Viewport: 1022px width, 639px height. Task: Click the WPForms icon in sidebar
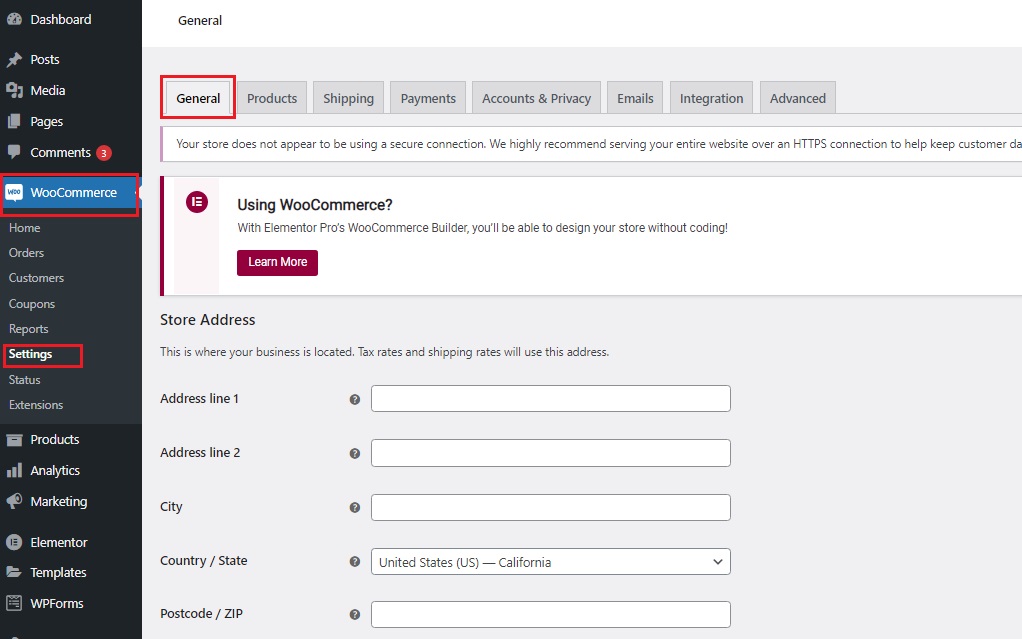pos(14,603)
